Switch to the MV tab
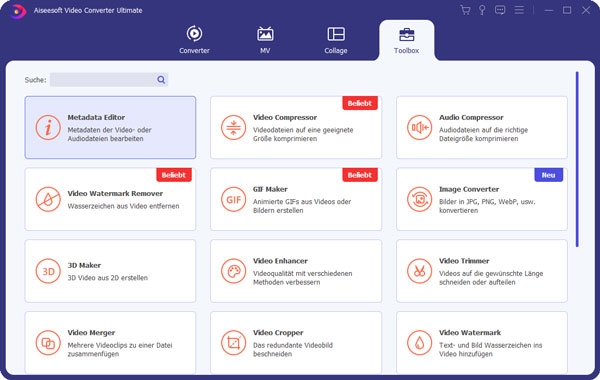 click(x=265, y=40)
